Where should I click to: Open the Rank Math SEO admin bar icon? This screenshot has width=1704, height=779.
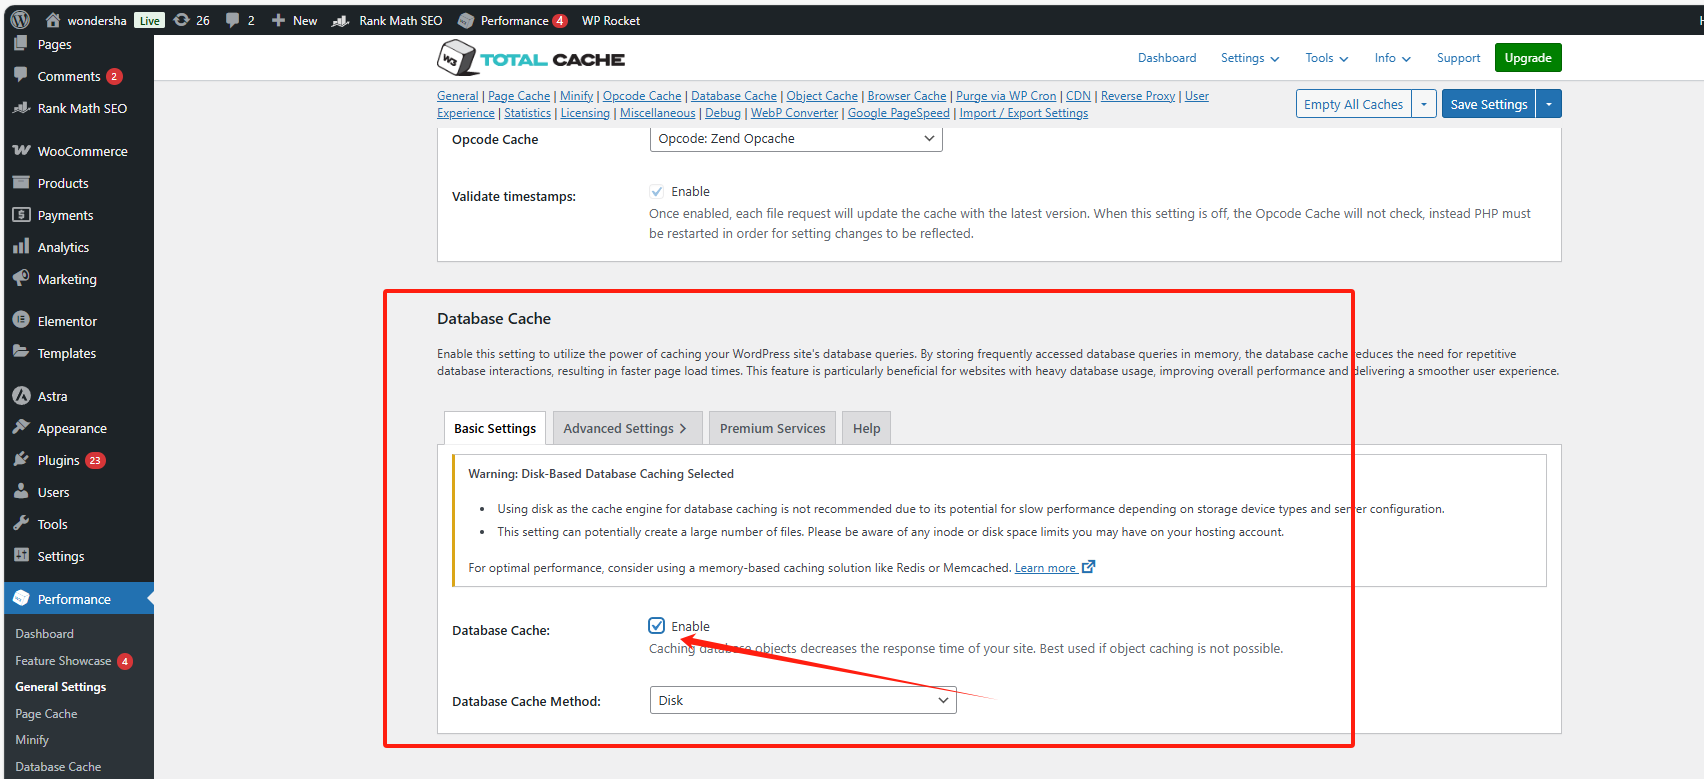click(341, 20)
